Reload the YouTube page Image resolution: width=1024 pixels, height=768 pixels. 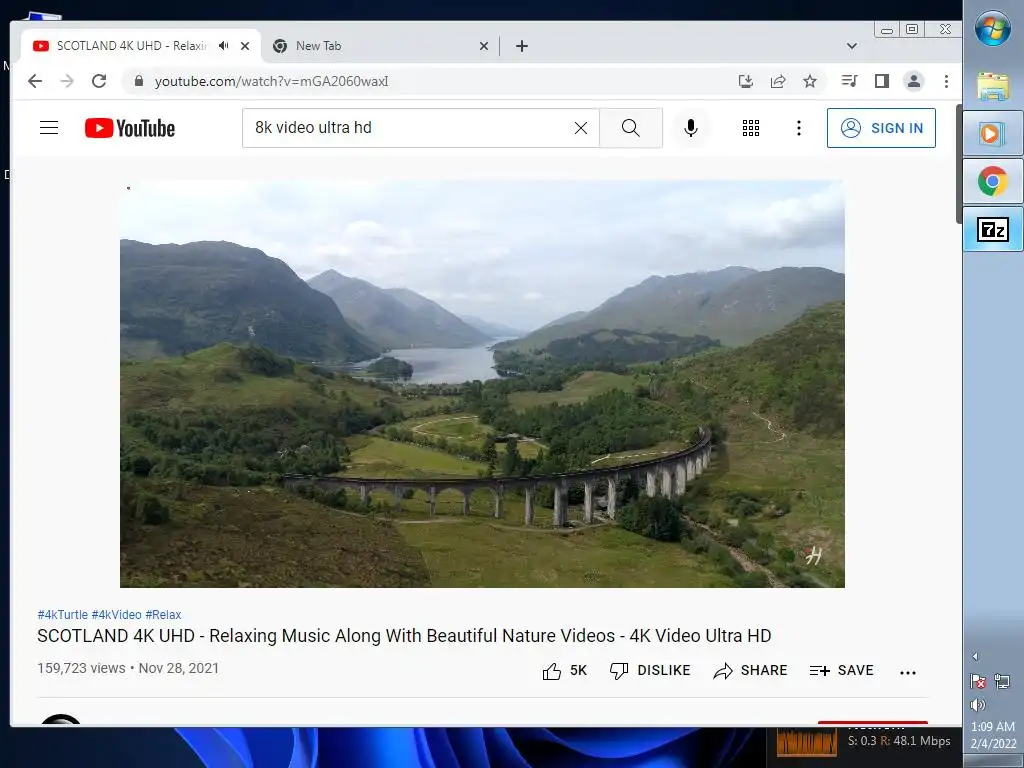tap(99, 81)
